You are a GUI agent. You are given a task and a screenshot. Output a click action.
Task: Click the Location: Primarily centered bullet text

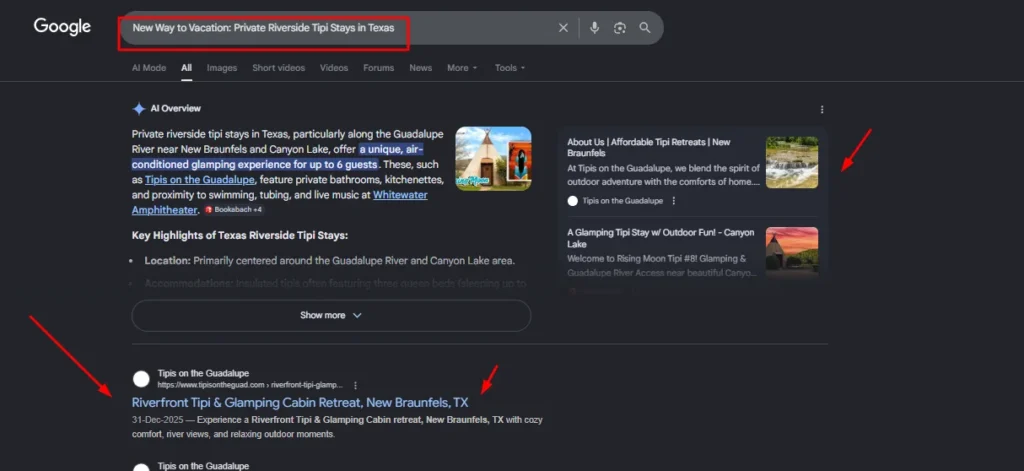pos(330,261)
